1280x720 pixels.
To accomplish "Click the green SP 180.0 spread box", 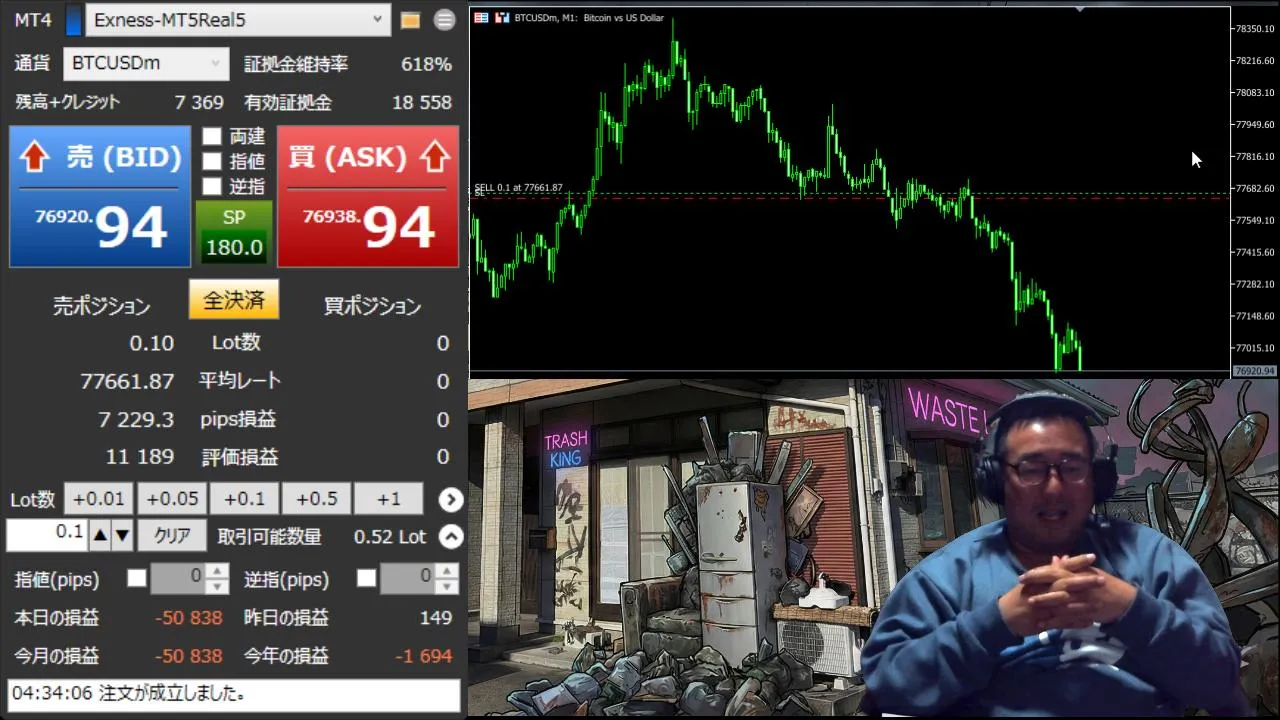I will point(233,232).
